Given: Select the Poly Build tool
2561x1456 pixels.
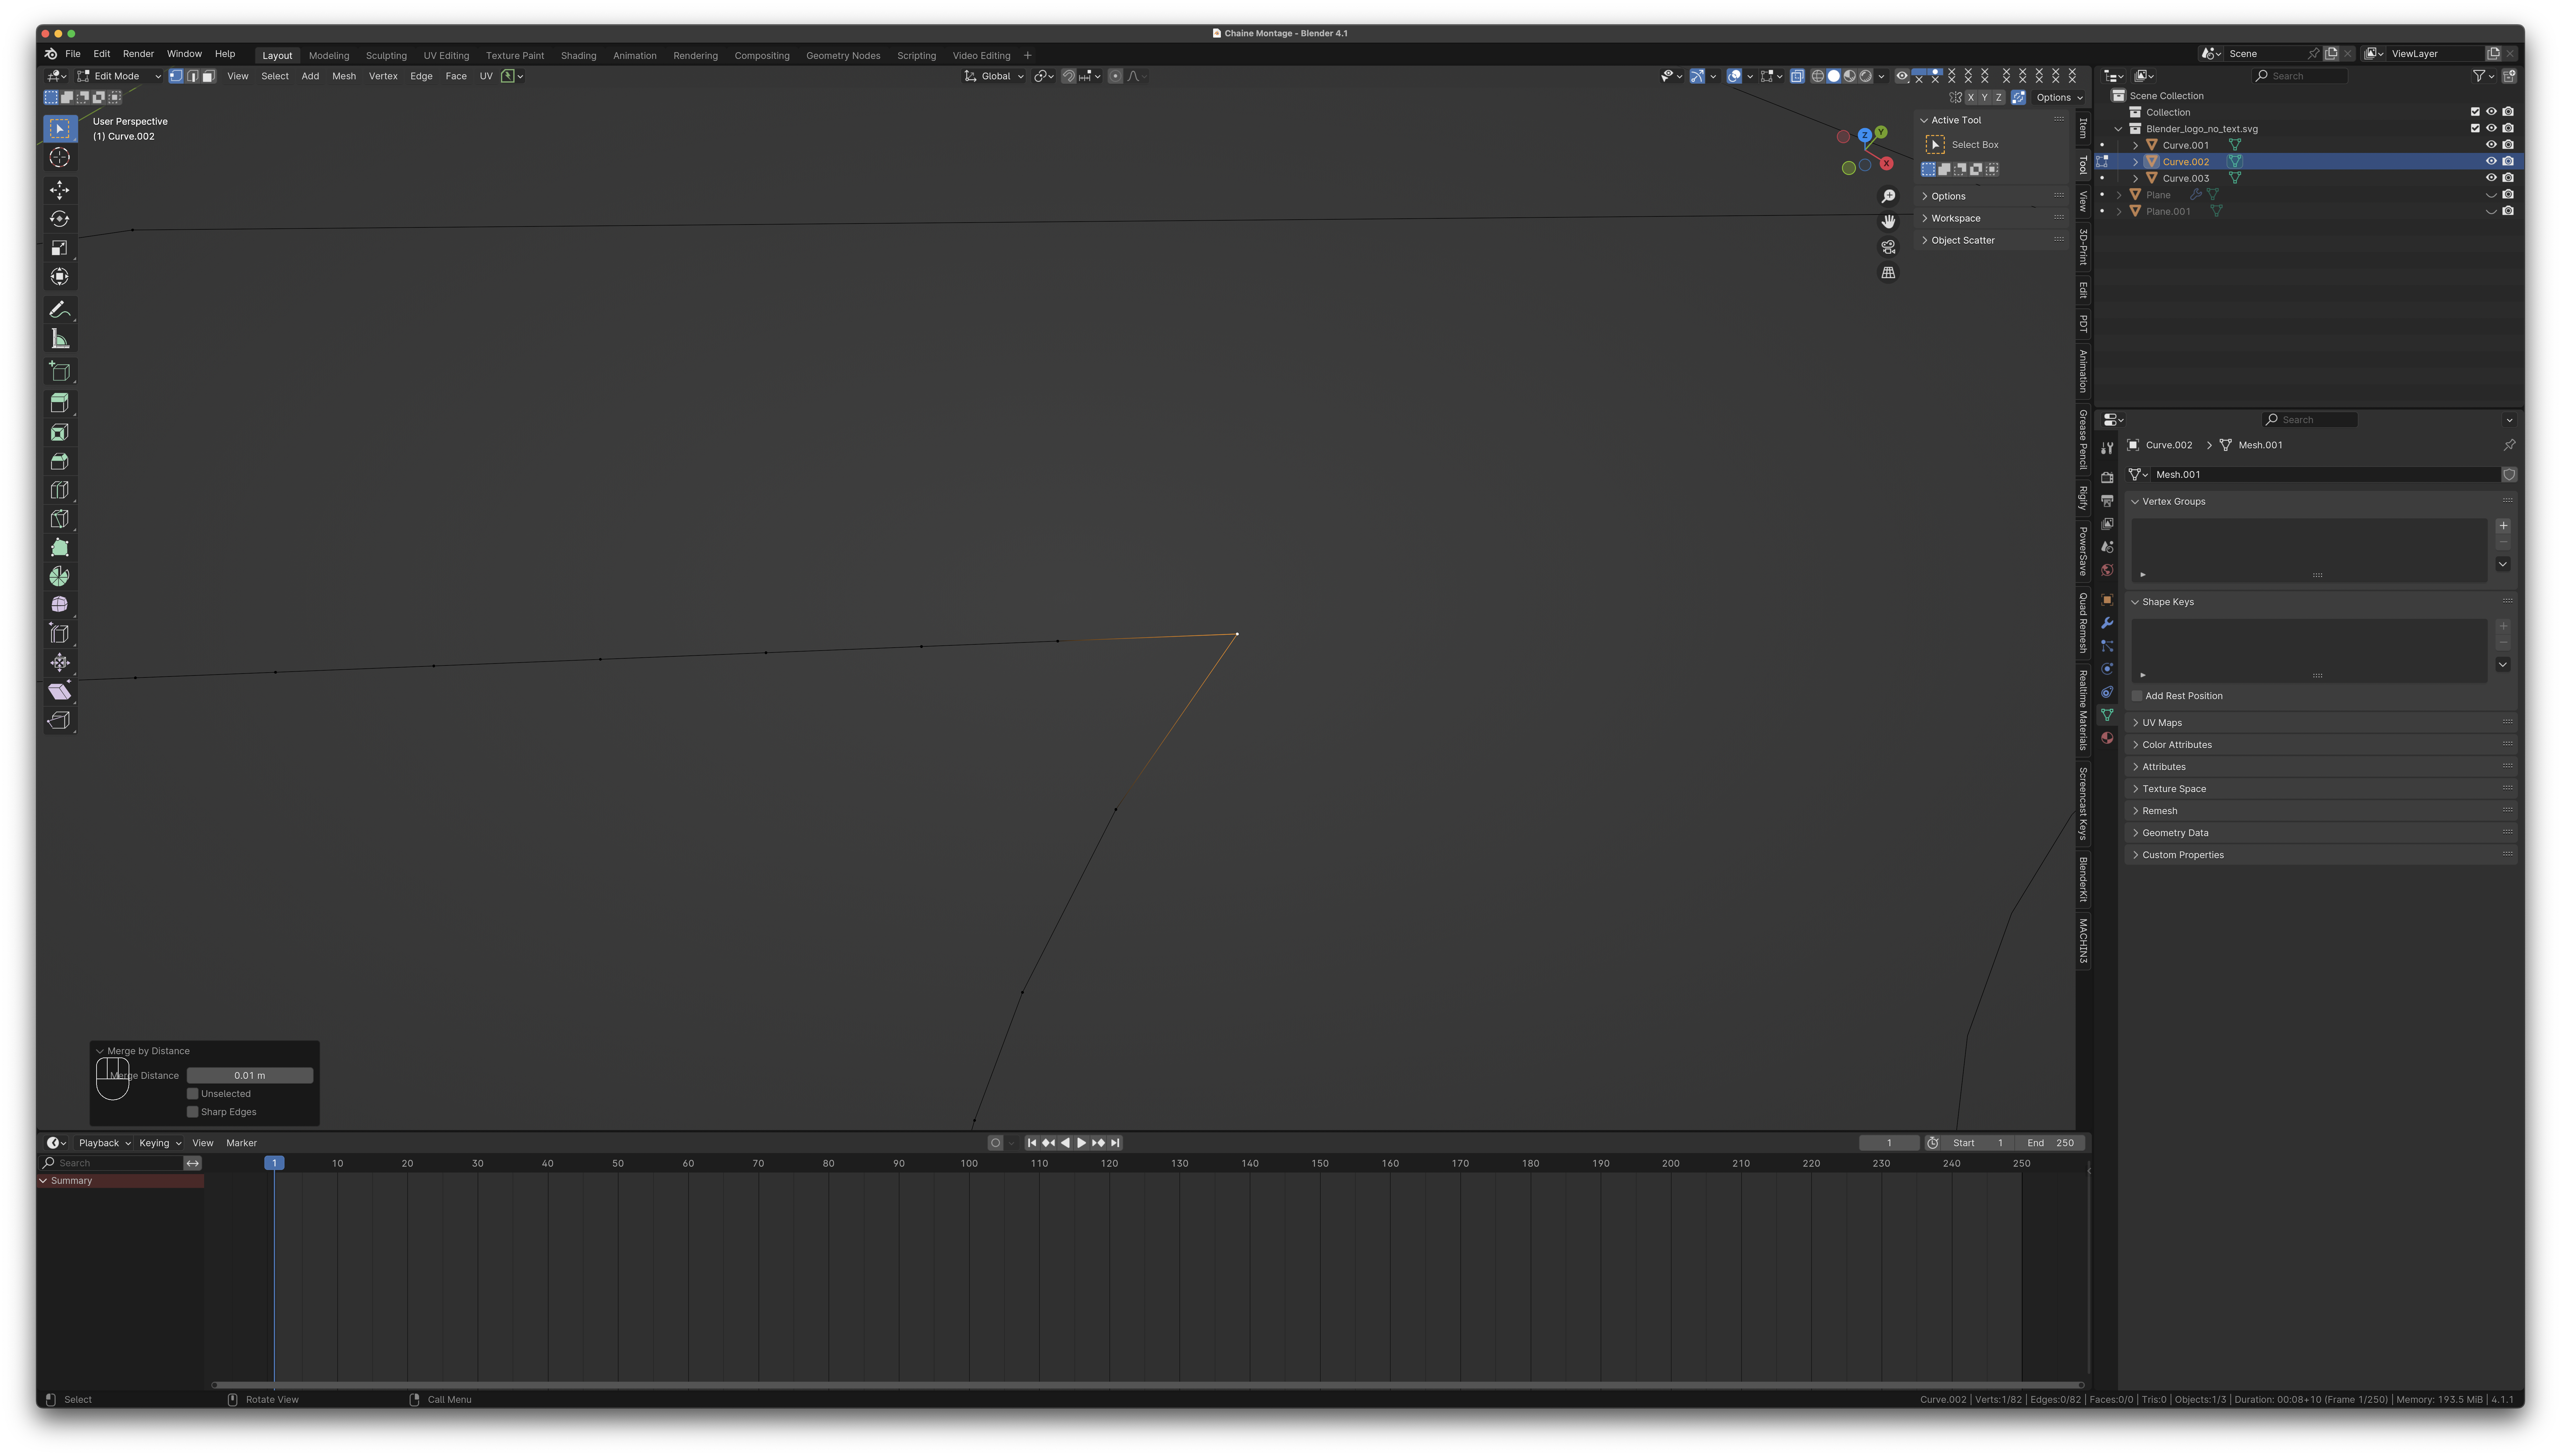Looking at the screenshot, I should tap(60, 548).
